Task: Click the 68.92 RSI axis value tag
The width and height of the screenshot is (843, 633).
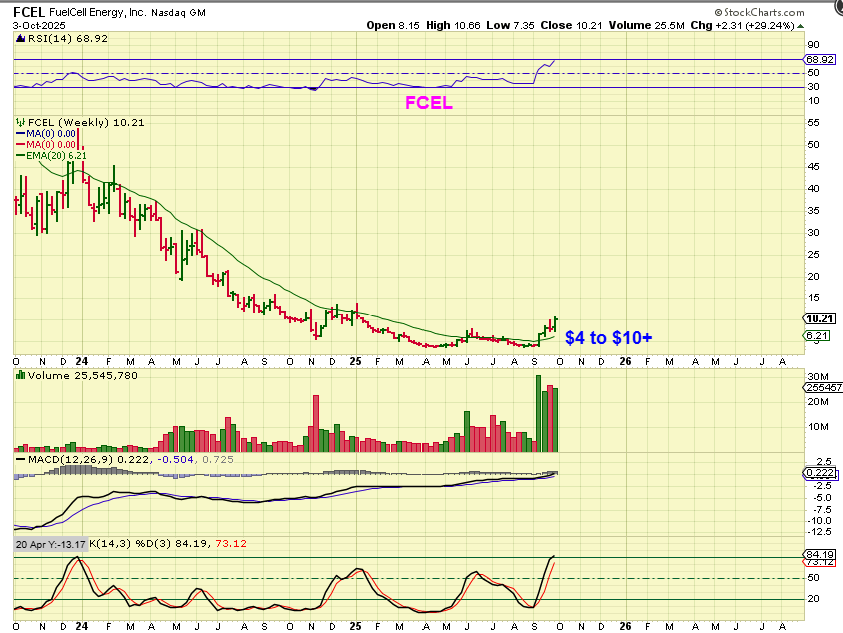Action: pyautogui.click(x=820, y=59)
